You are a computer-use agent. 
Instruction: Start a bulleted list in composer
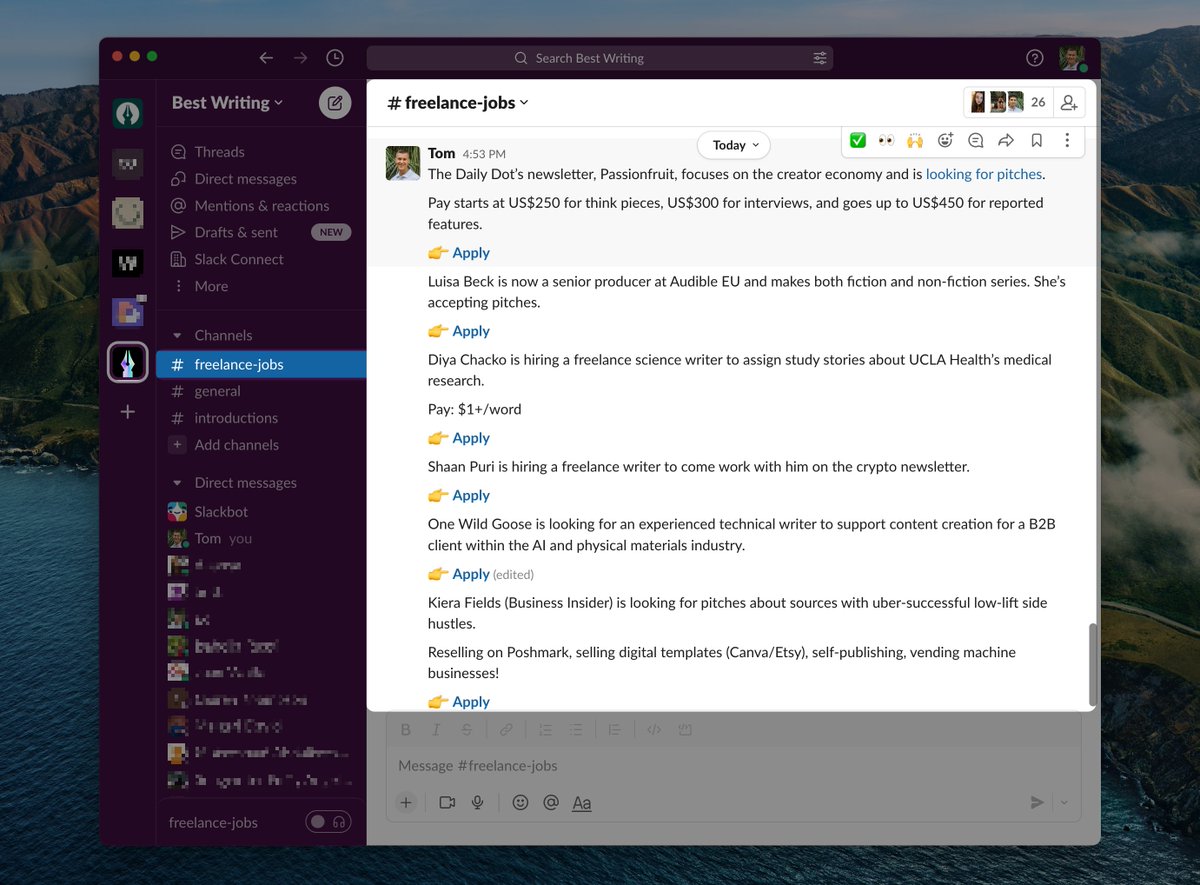point(576,730)
